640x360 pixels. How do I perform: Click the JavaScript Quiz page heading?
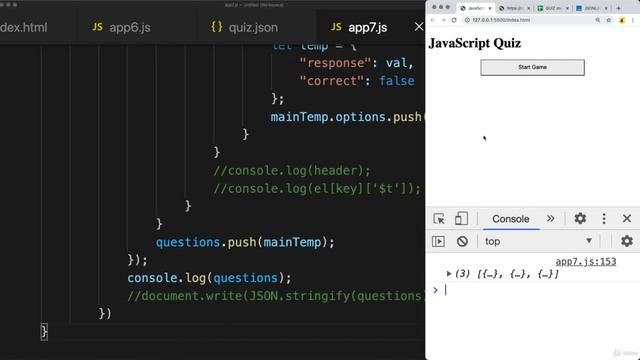tap(475, 43)
